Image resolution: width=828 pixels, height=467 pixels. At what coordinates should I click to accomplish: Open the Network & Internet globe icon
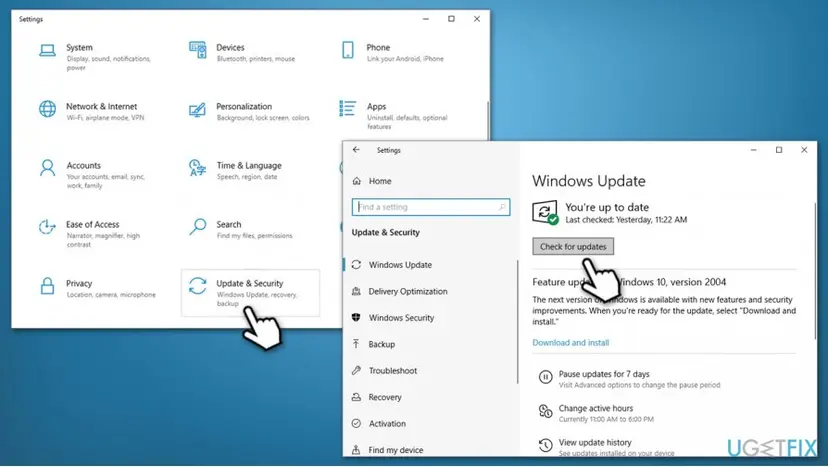click(47, 109)
